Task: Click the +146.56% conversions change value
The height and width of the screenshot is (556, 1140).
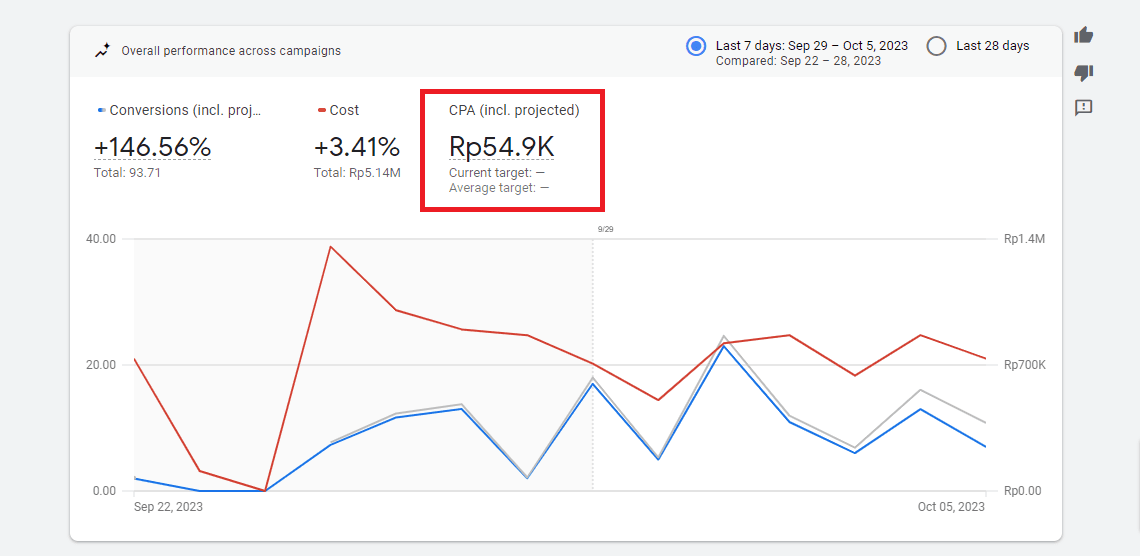Action: pos(153,148)
